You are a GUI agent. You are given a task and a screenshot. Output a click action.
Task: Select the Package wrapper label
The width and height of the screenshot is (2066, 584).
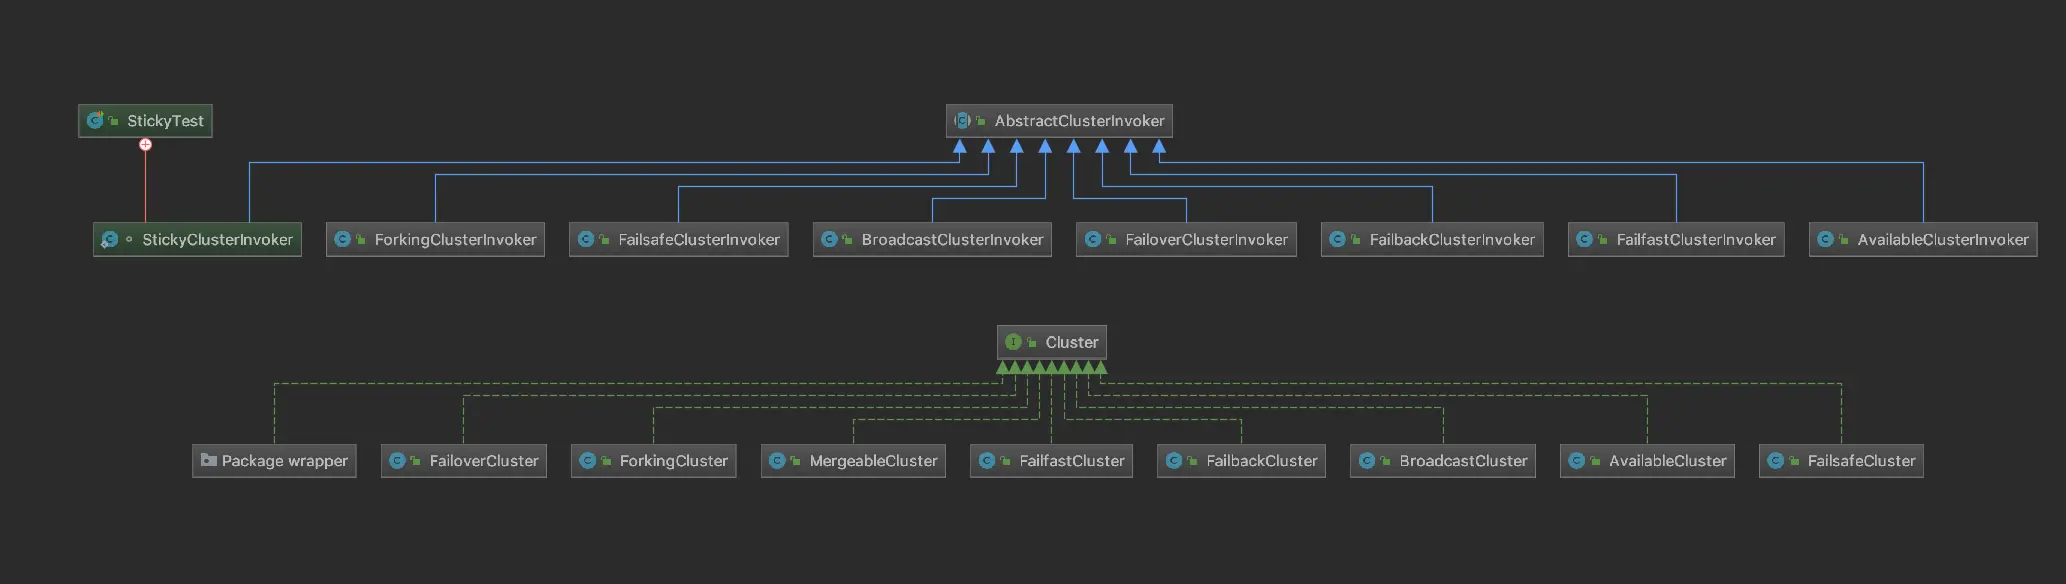click(284, 461)
